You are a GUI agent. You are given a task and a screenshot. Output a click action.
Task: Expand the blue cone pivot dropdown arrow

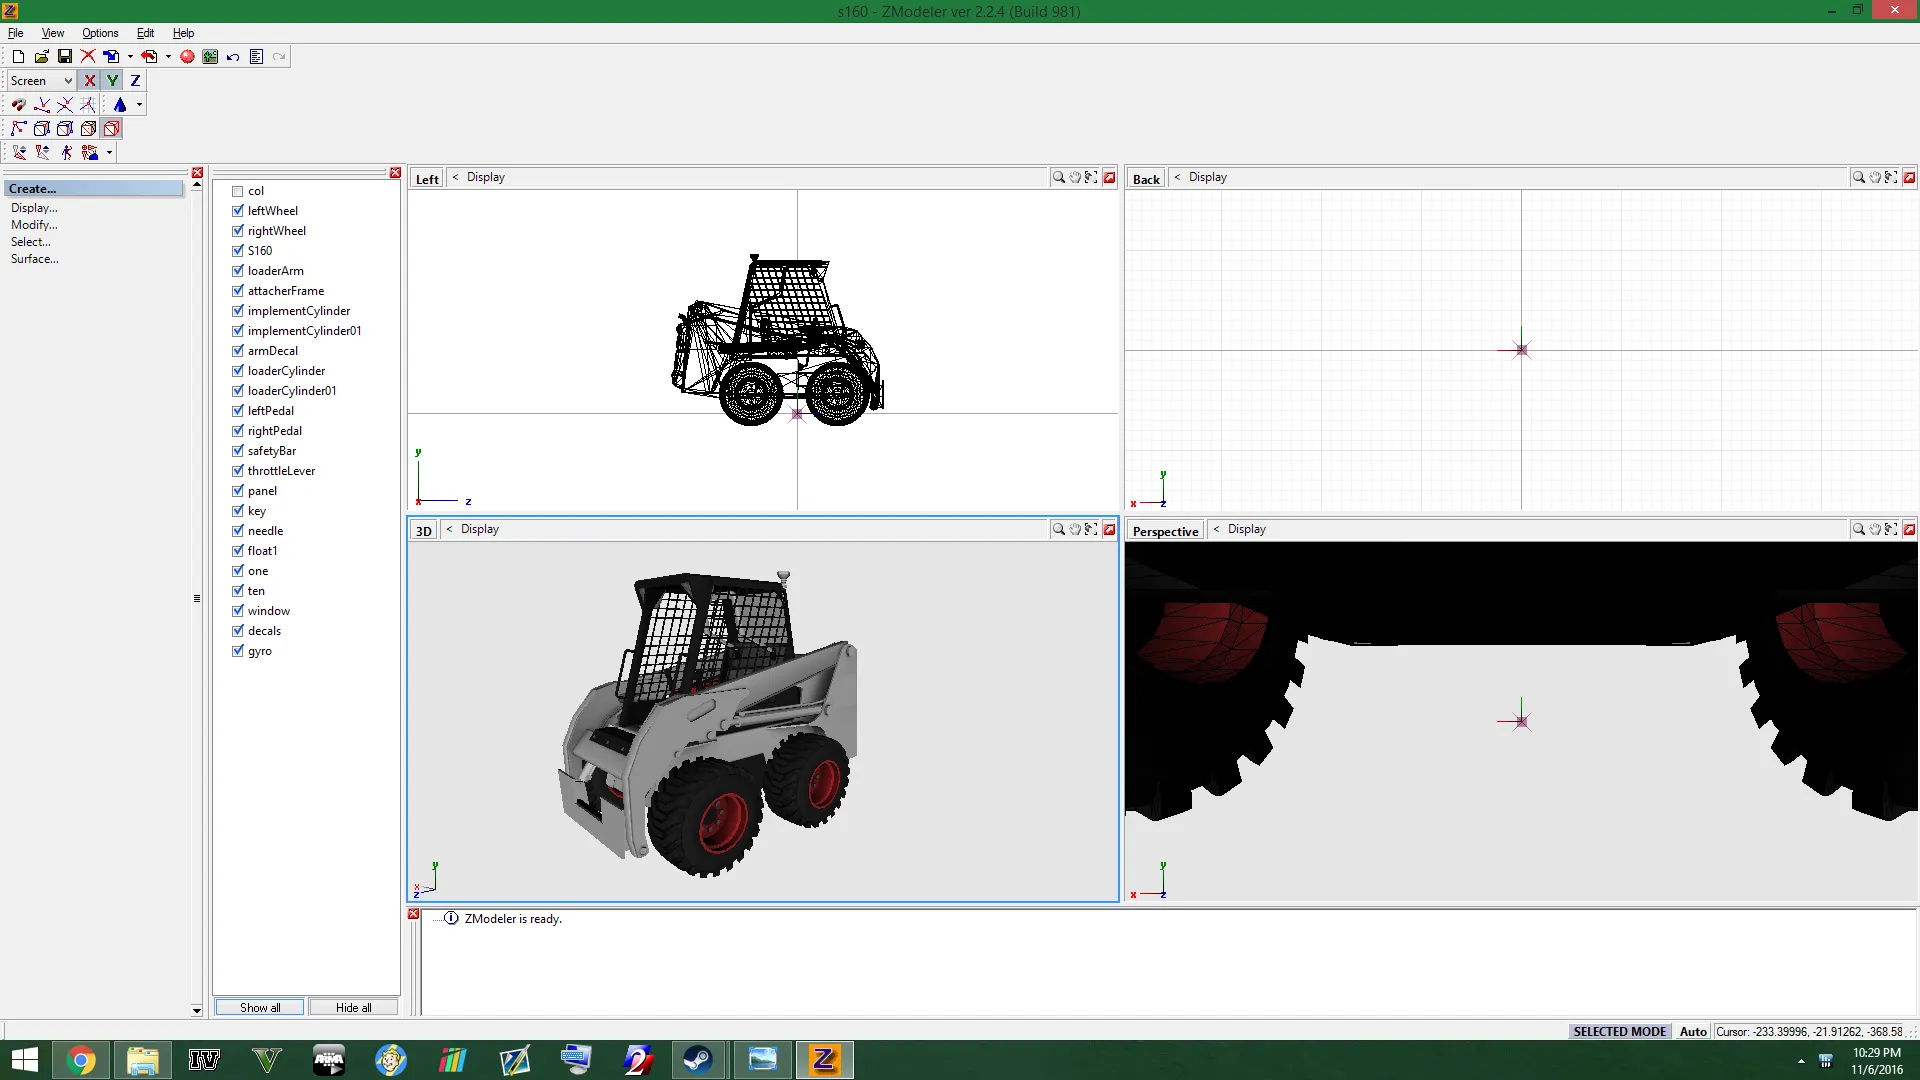click(x=139, y=105)
